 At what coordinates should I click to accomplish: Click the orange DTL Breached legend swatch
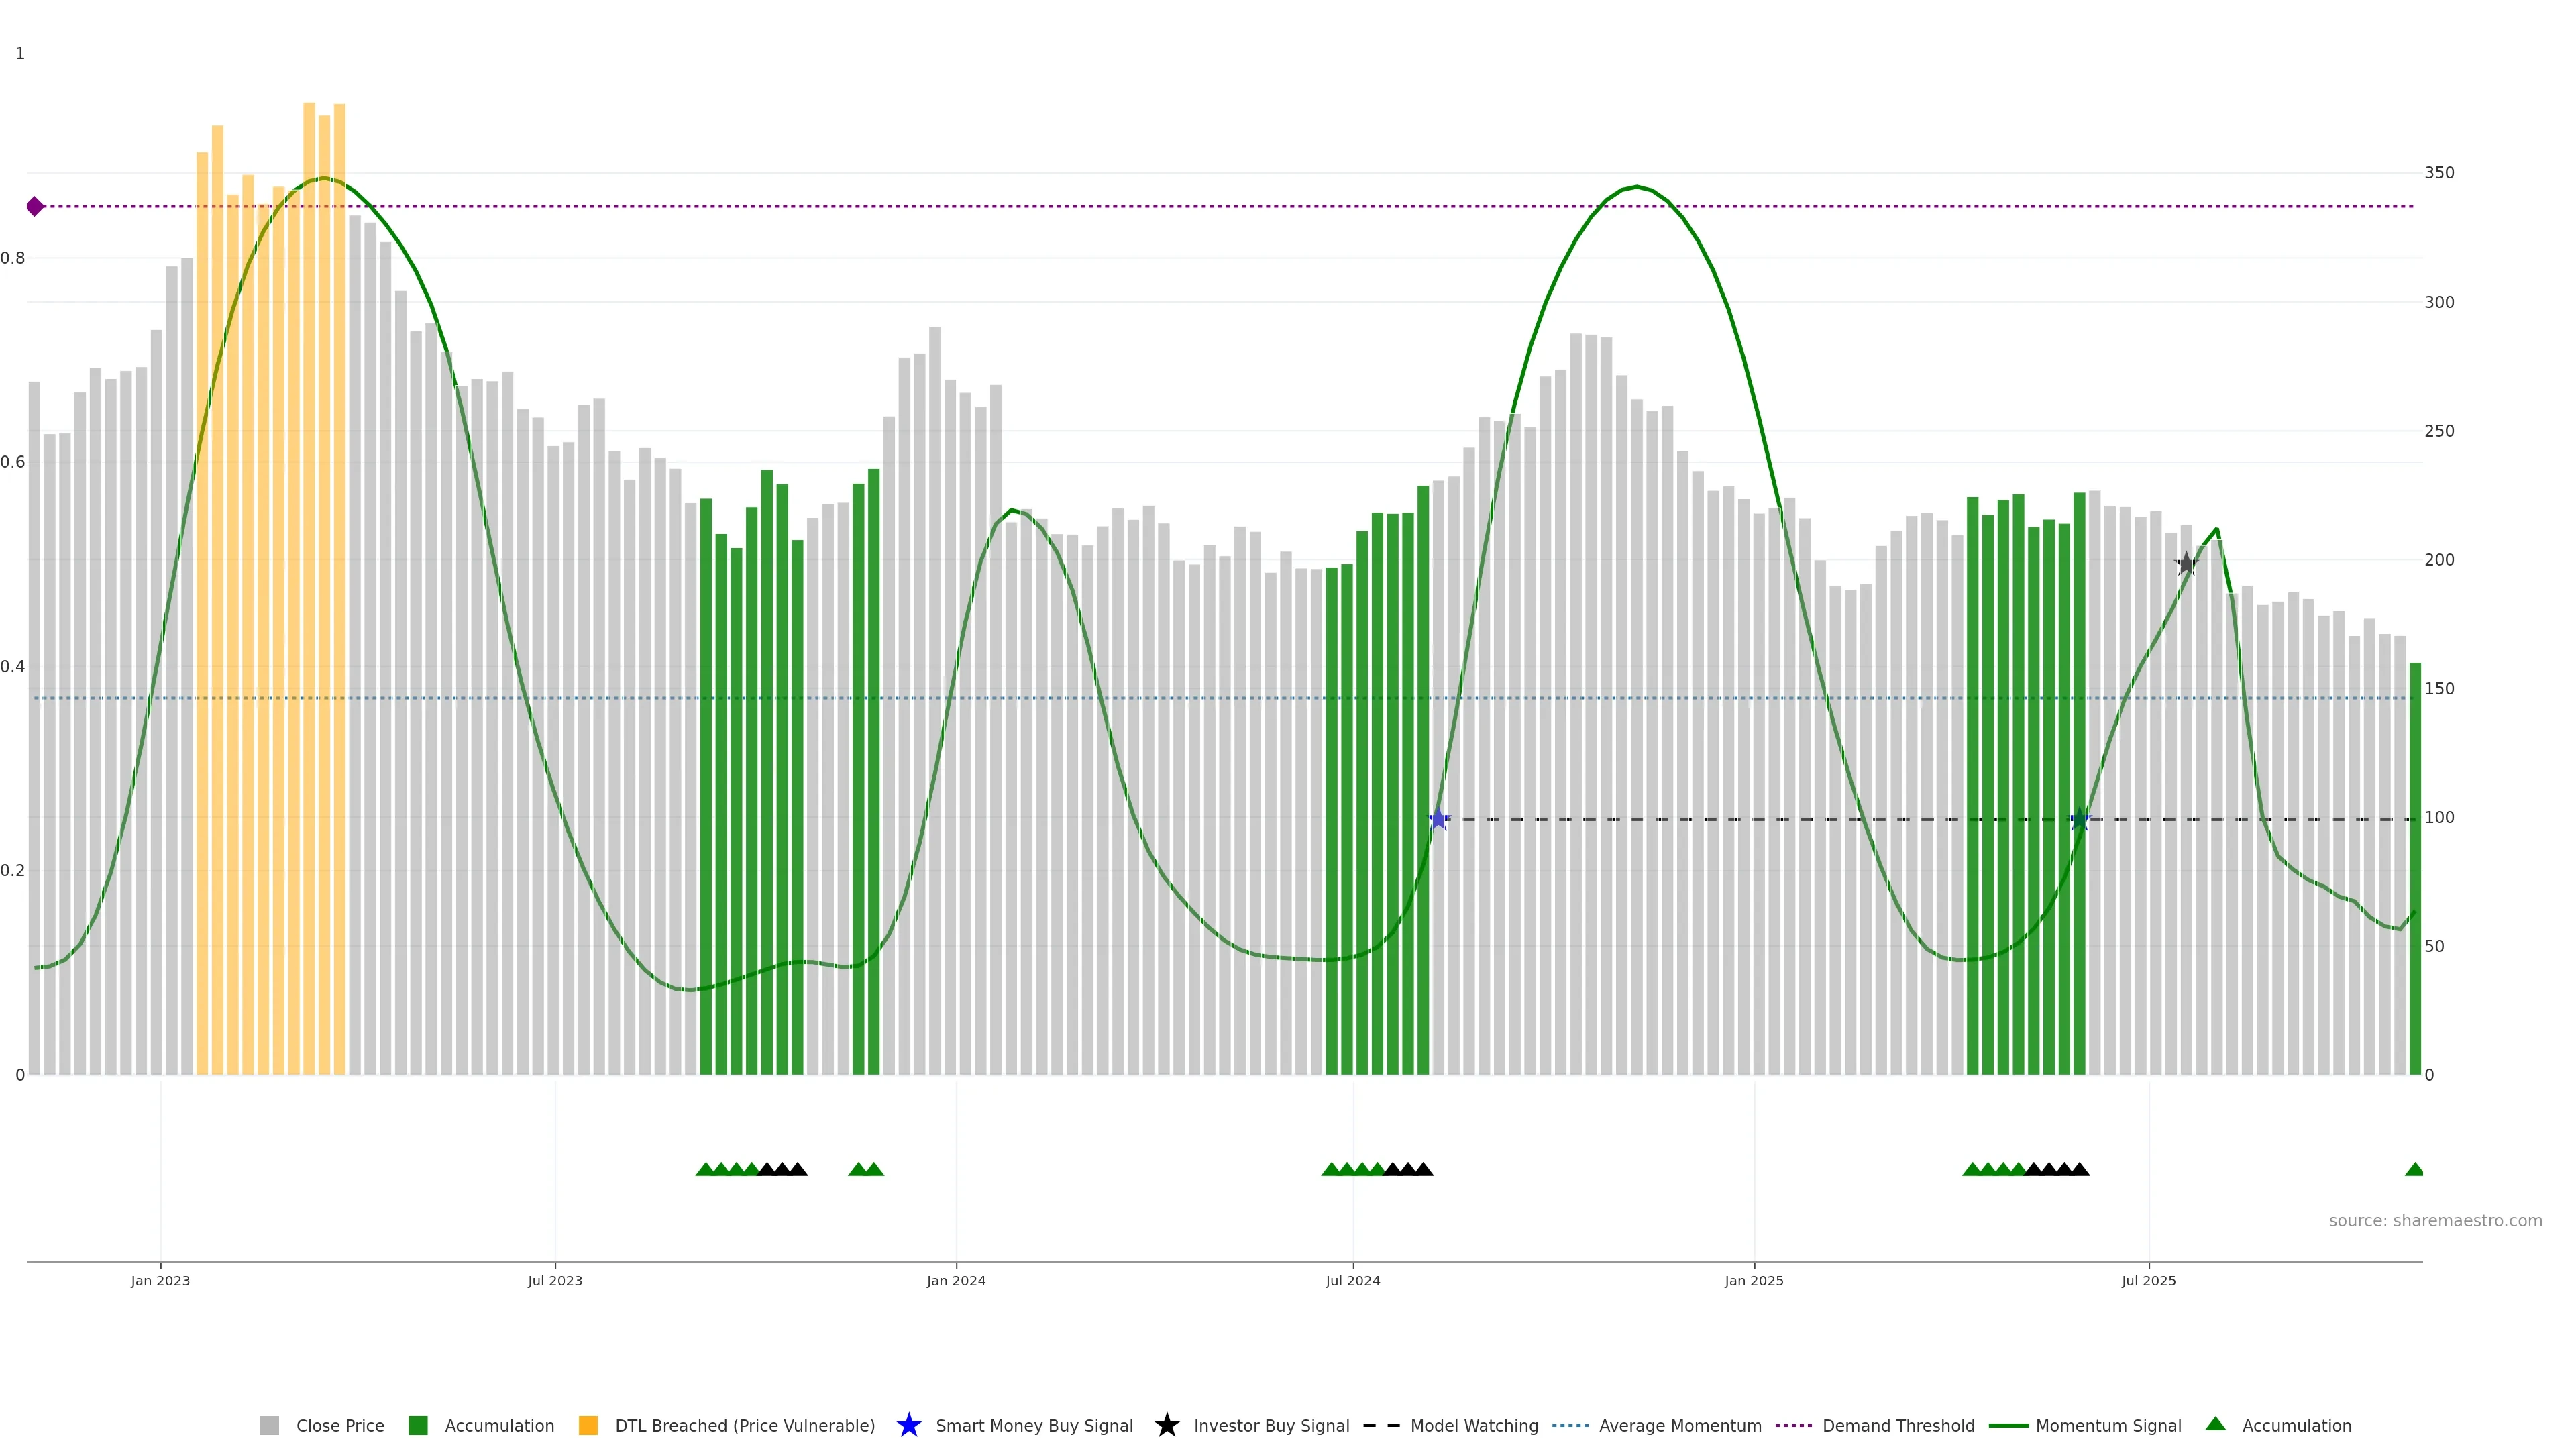pyautogui.click(x=588, y=1425)
